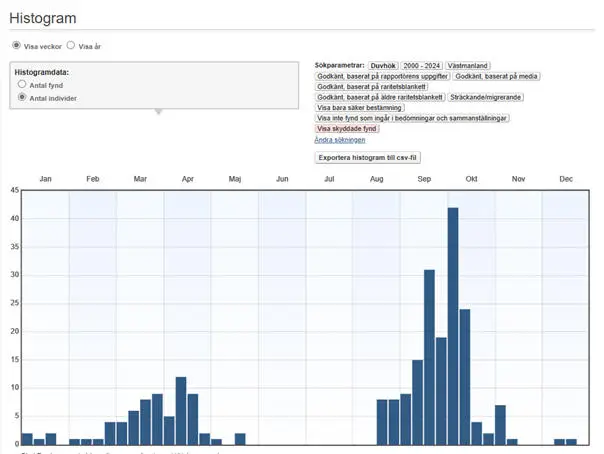
Task: Click the November bar with value 7
Action: pos(500,424)
